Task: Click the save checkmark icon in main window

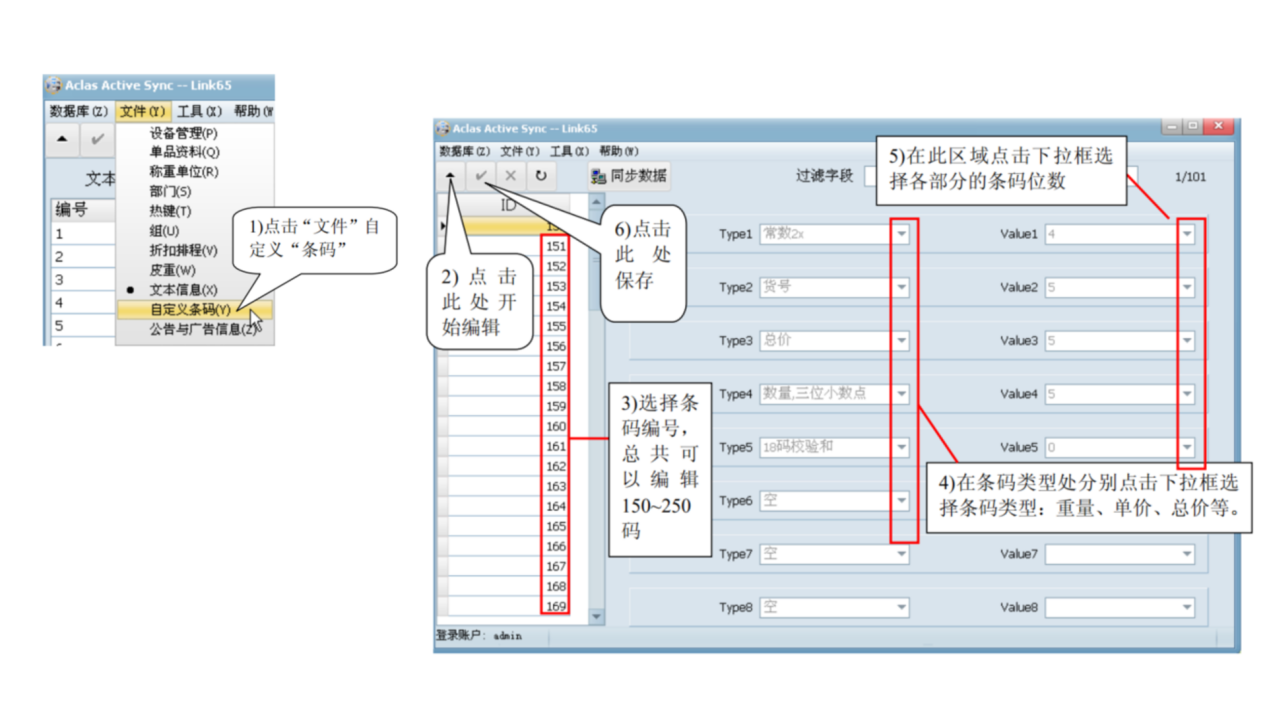Action: click(x=481, y=175)
